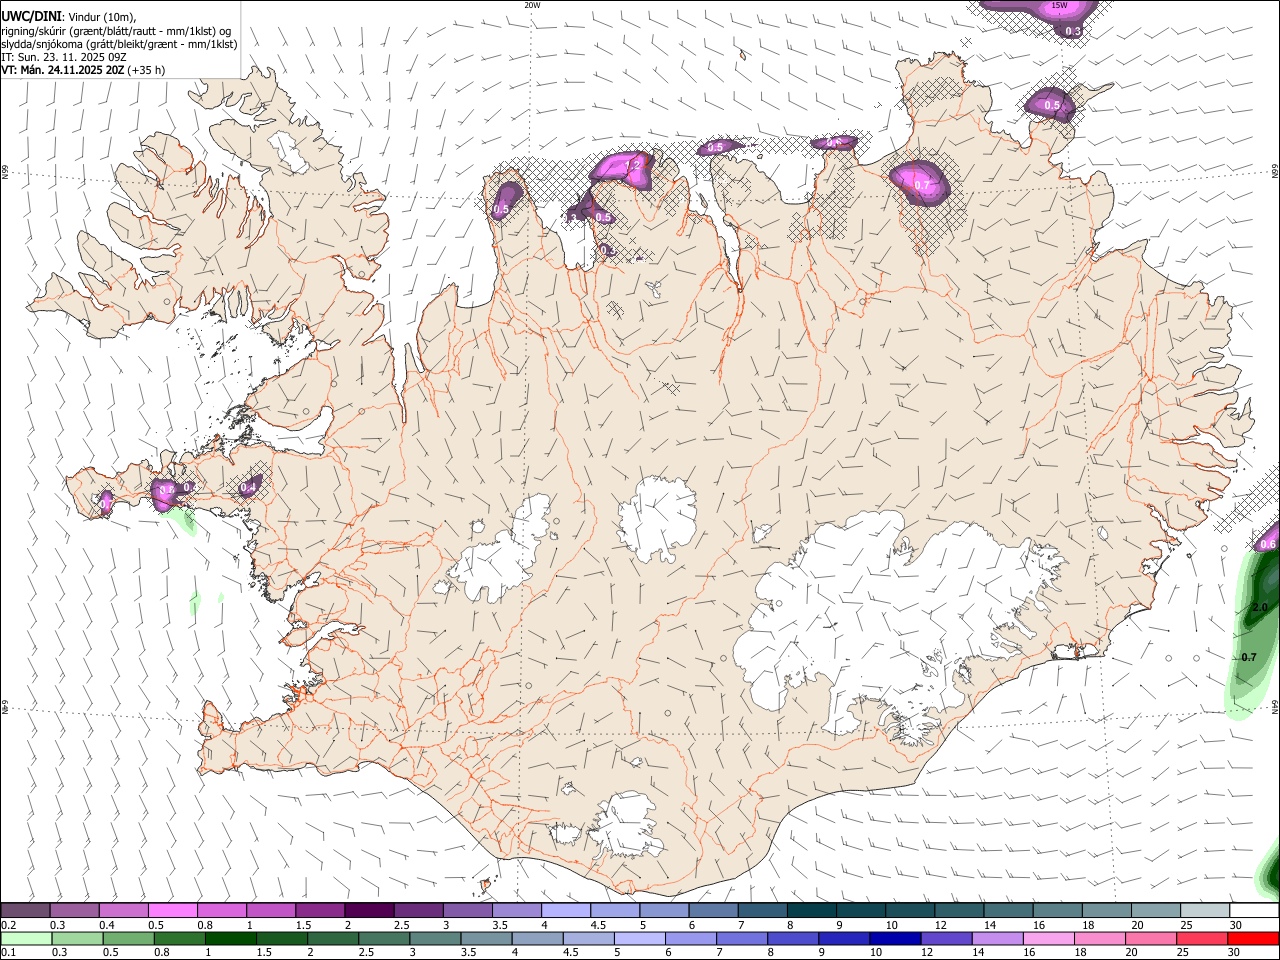Pick the deep blue swatch between 10 and 12, lower row
Screen dimensions: 1280x960
[895, 938]
